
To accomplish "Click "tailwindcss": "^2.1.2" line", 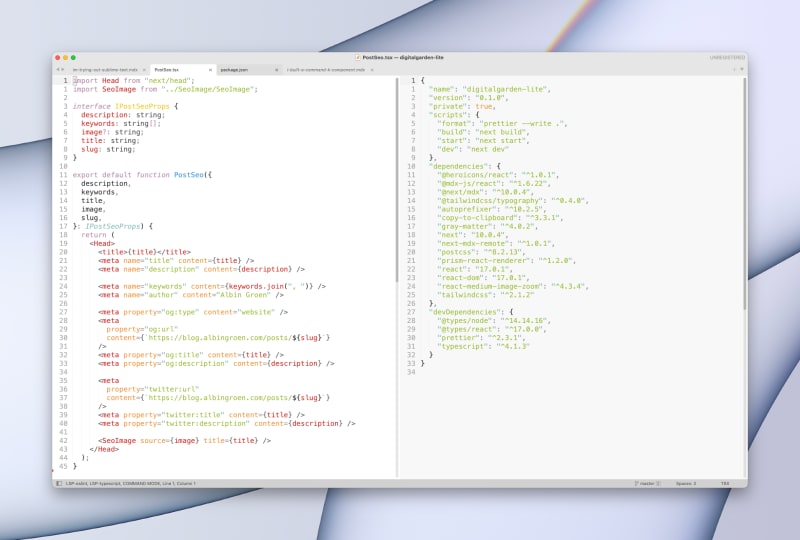I will (x=486, y=295).
